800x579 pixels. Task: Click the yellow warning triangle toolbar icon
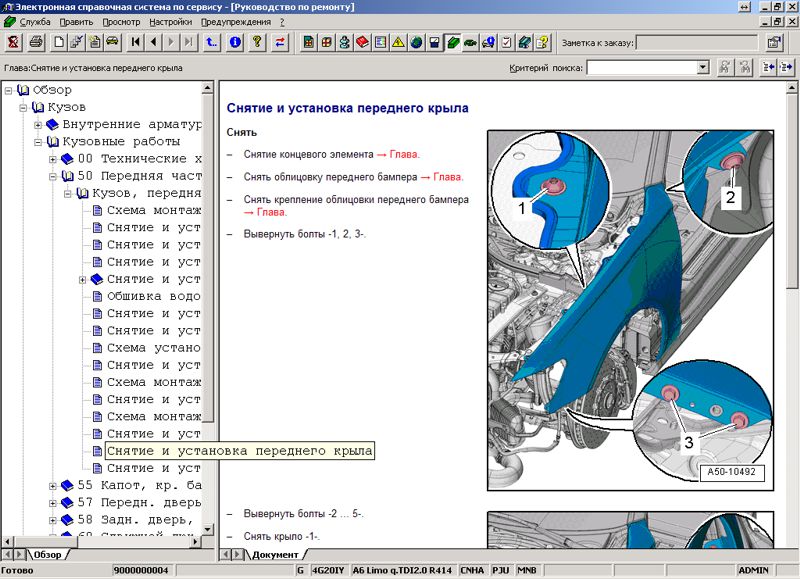398,42
